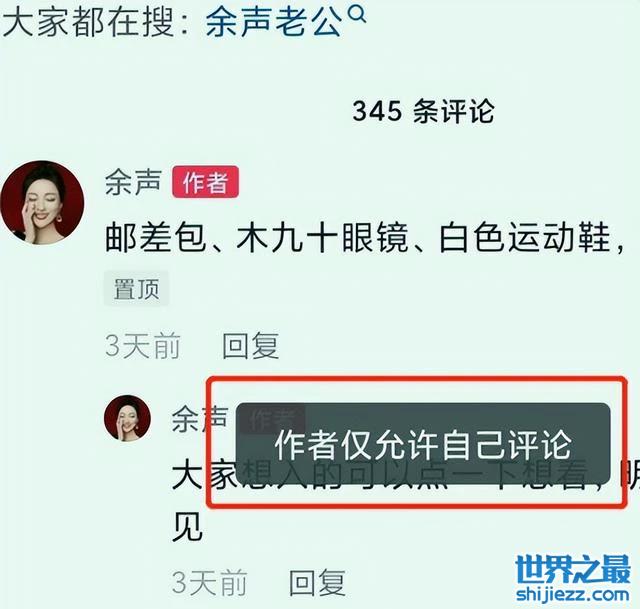Viewport: 640px width, 609px height.
Task: Tap the 余声 username on the sub-reply
Action: (x=200, y=419)
